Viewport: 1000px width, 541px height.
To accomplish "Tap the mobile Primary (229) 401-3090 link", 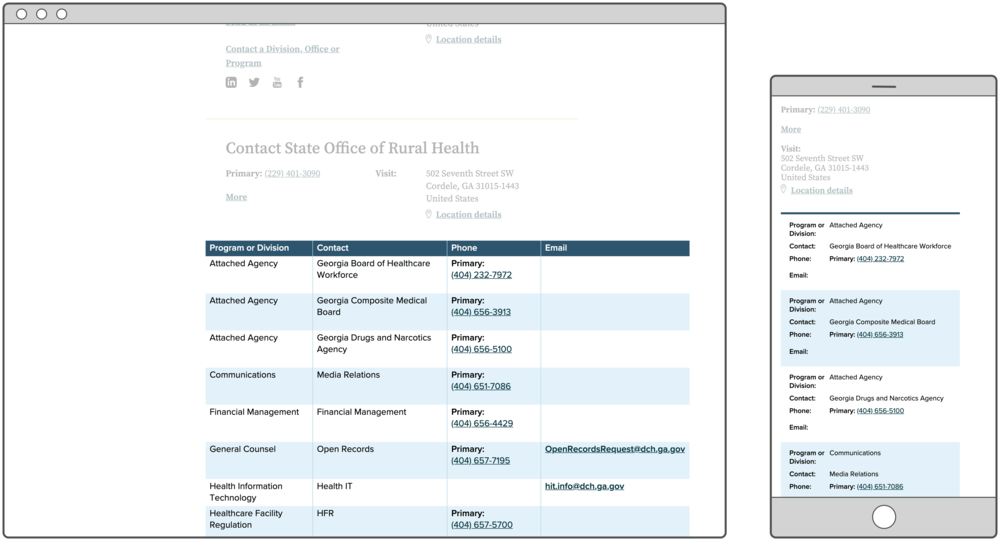I will tap(844, 110).
